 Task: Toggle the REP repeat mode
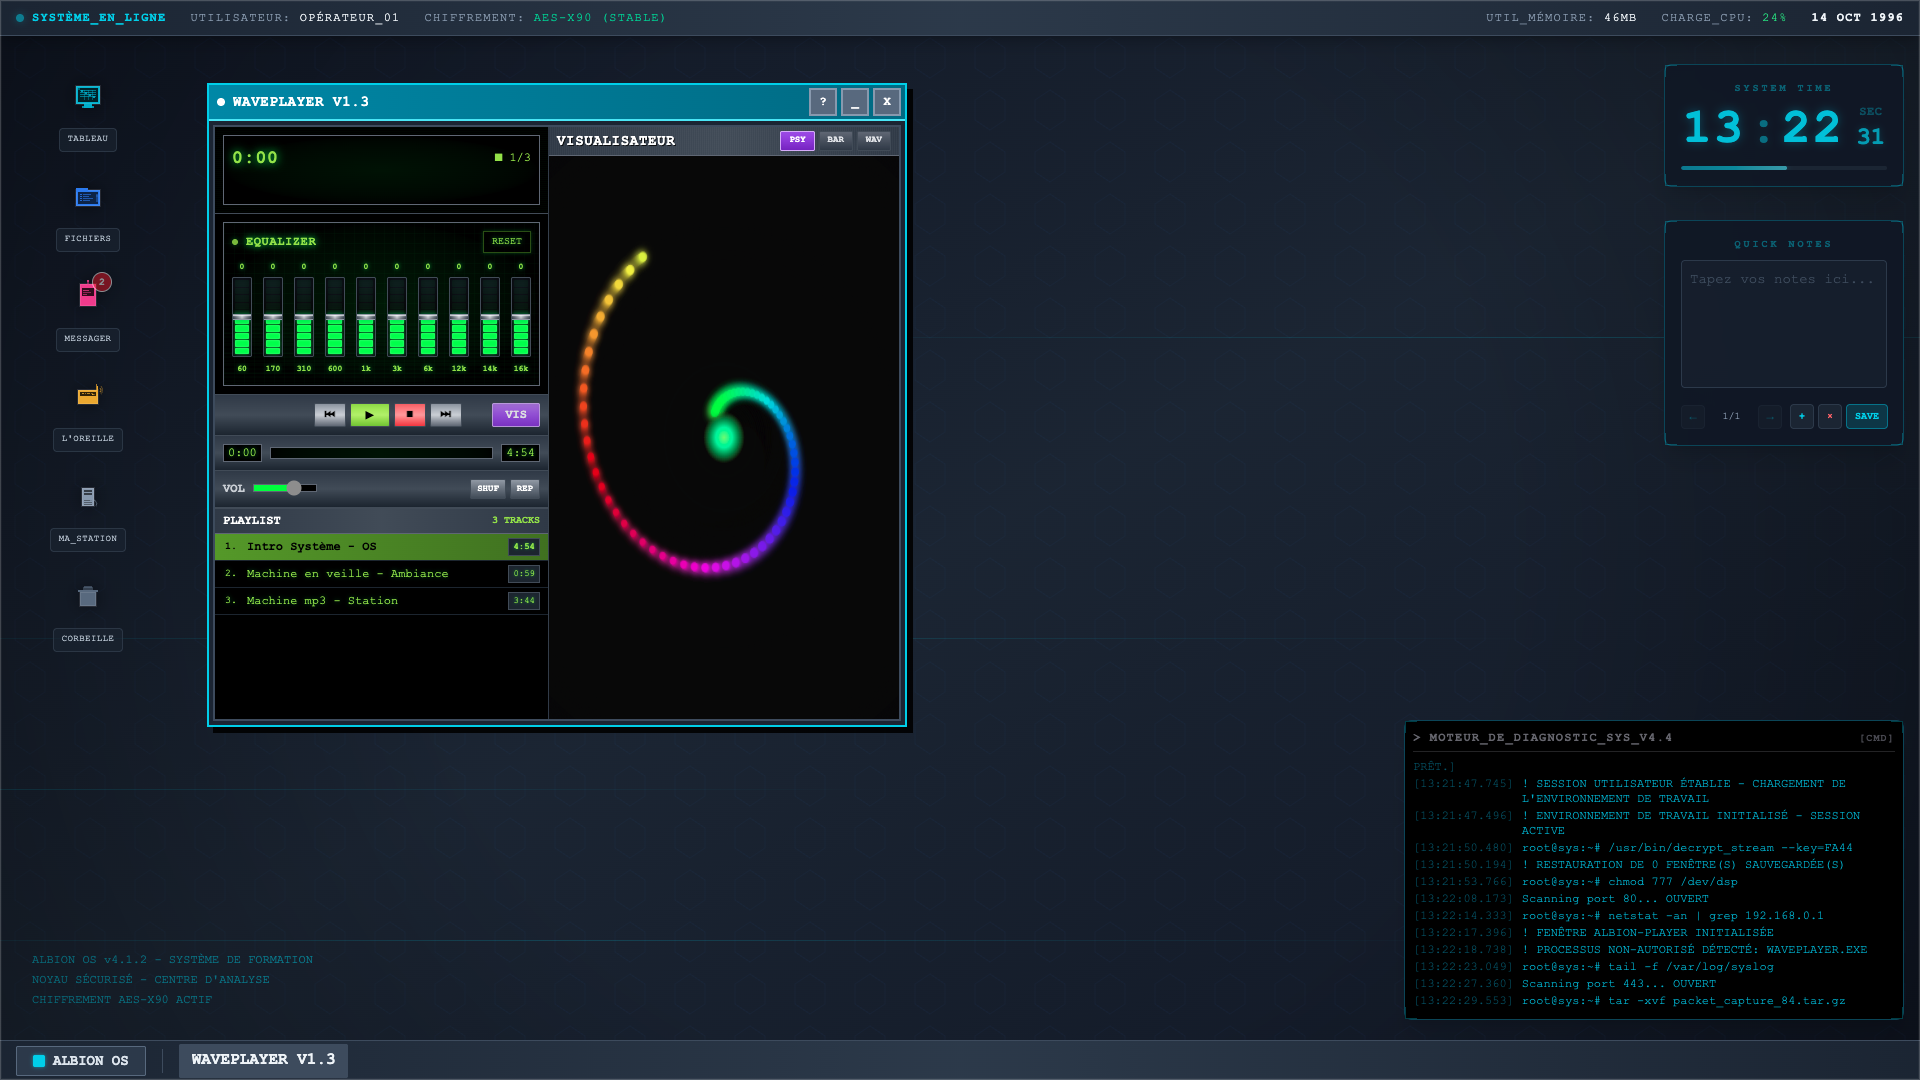click(525, 488)
